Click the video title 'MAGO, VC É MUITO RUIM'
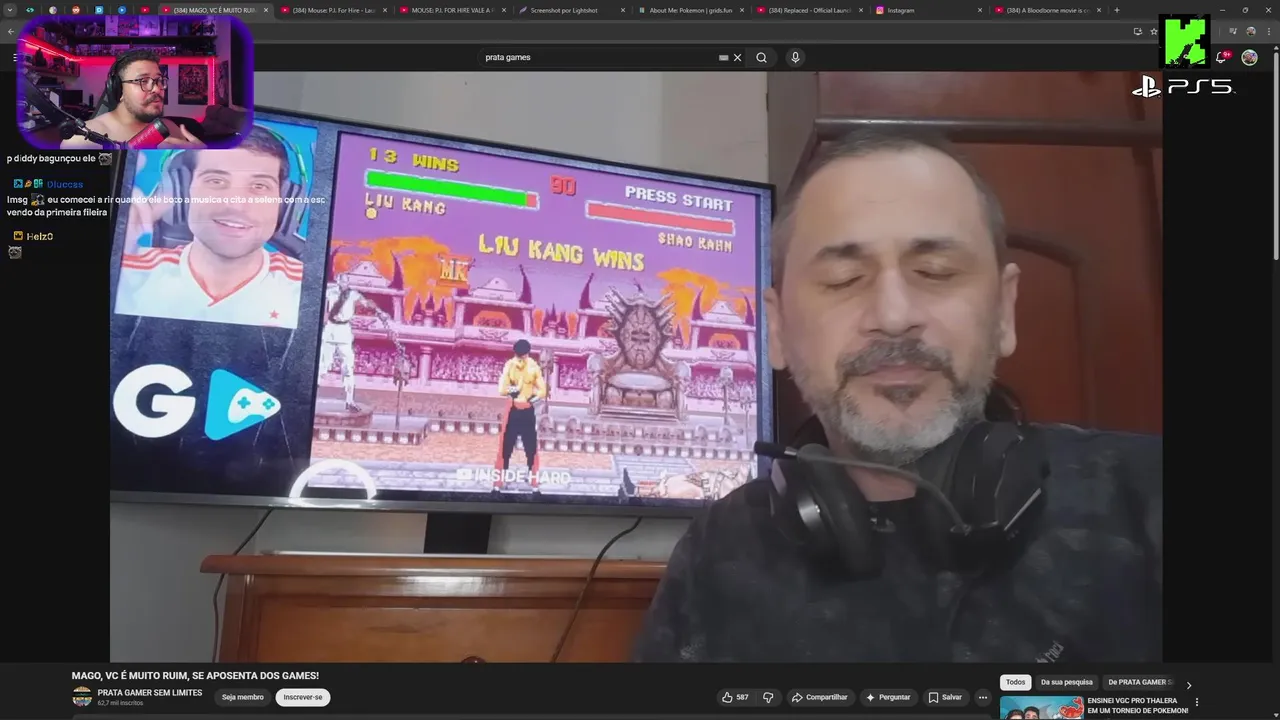Screen dimensions: 1280x720 coord(195,676)
